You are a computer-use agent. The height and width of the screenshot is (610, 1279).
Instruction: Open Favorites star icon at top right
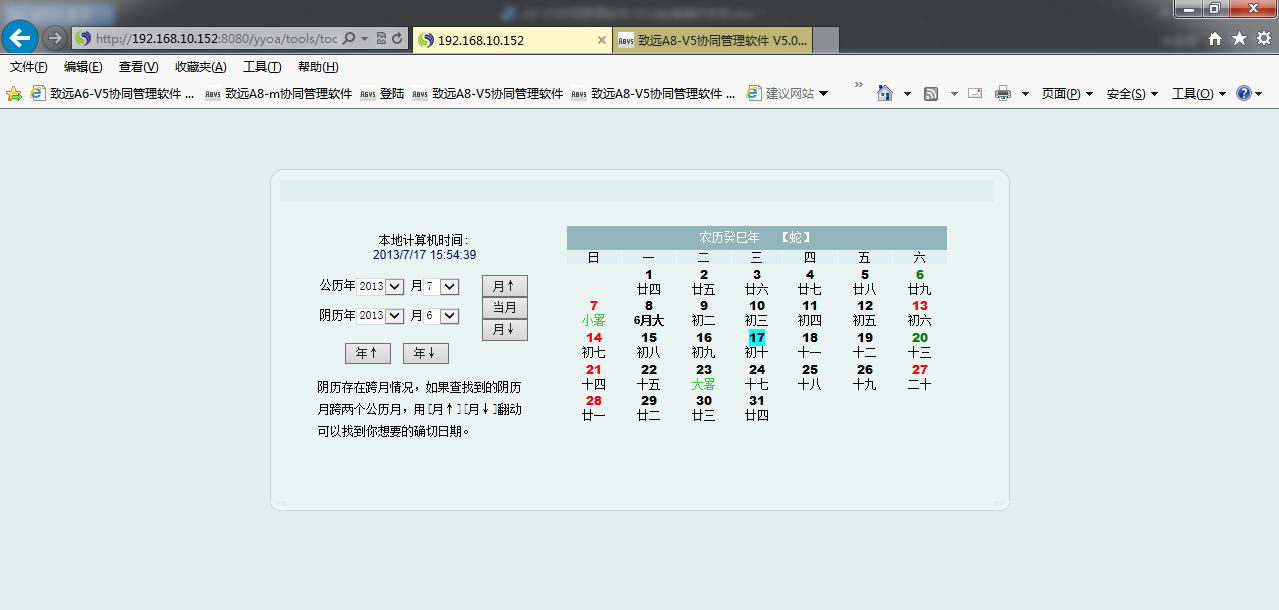[1239, 38]
